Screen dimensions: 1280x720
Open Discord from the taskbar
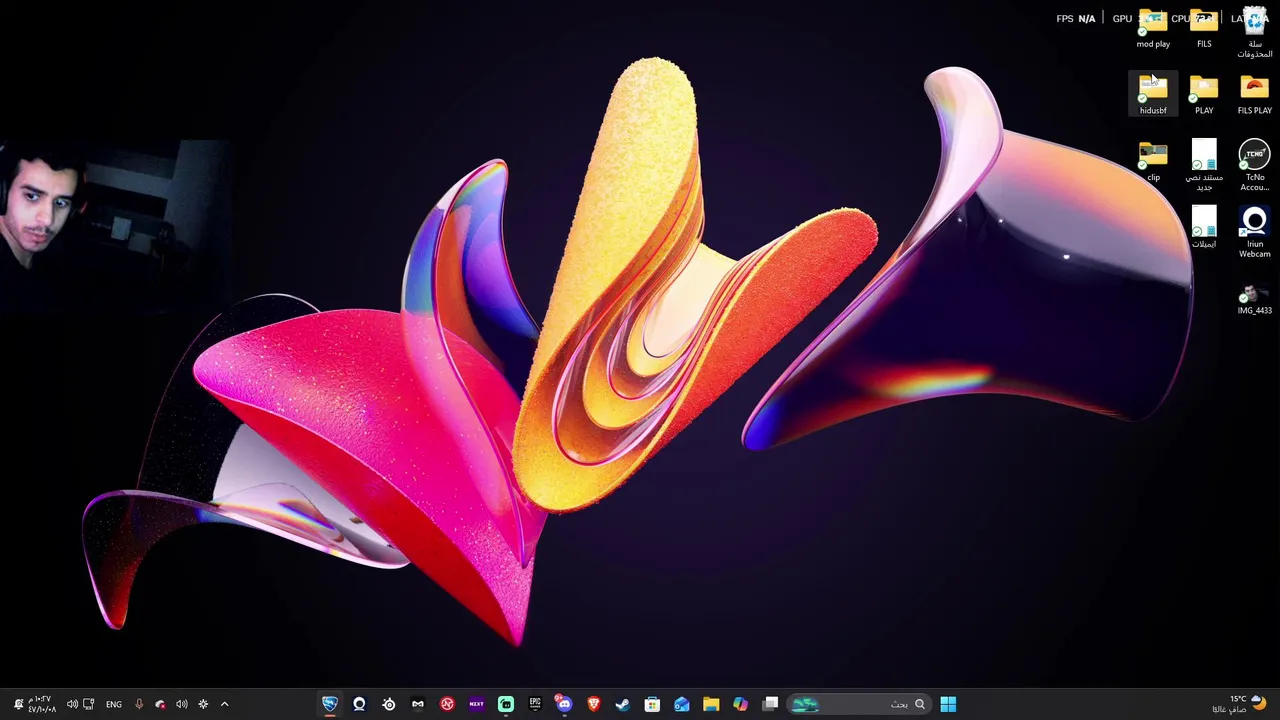pyautogui.click(x=564, y=704)
